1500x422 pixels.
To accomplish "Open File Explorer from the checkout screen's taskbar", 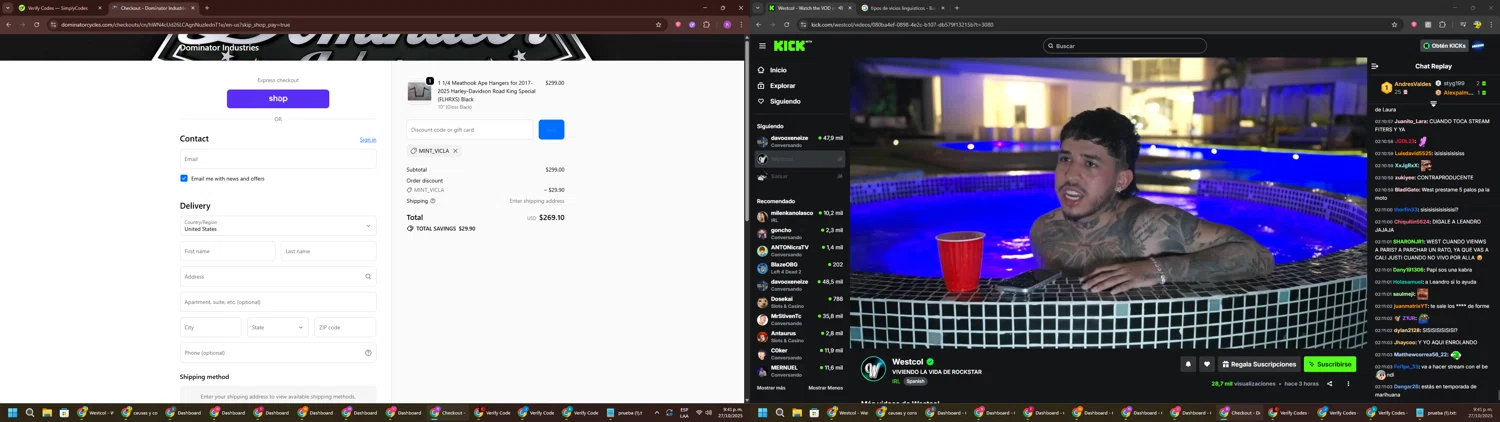I will pos(47,413).
